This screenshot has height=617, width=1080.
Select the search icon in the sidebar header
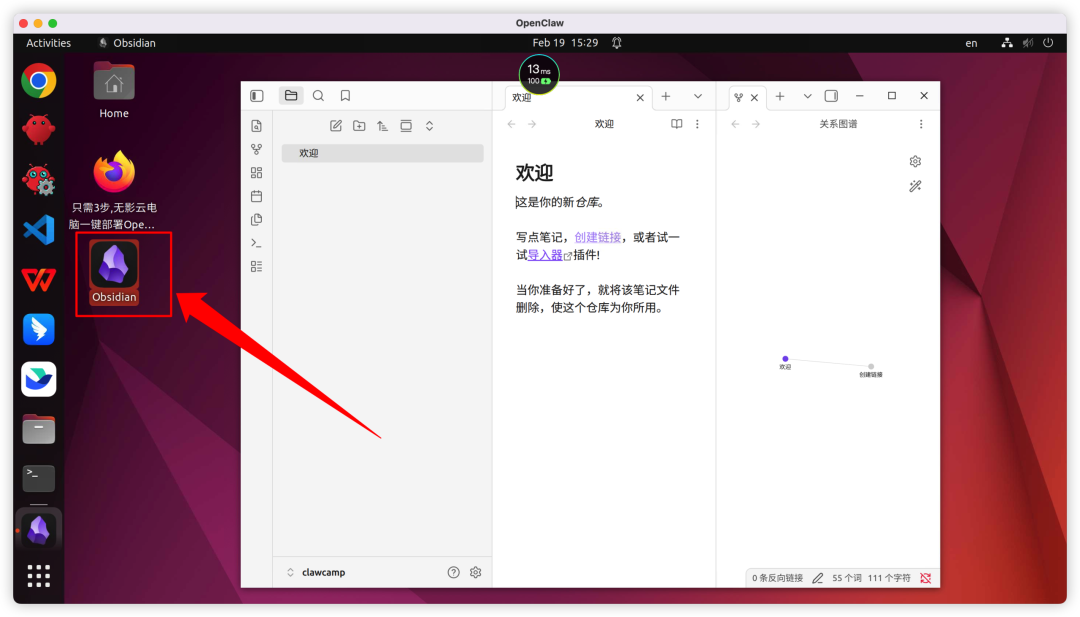(x=318, y=95)
